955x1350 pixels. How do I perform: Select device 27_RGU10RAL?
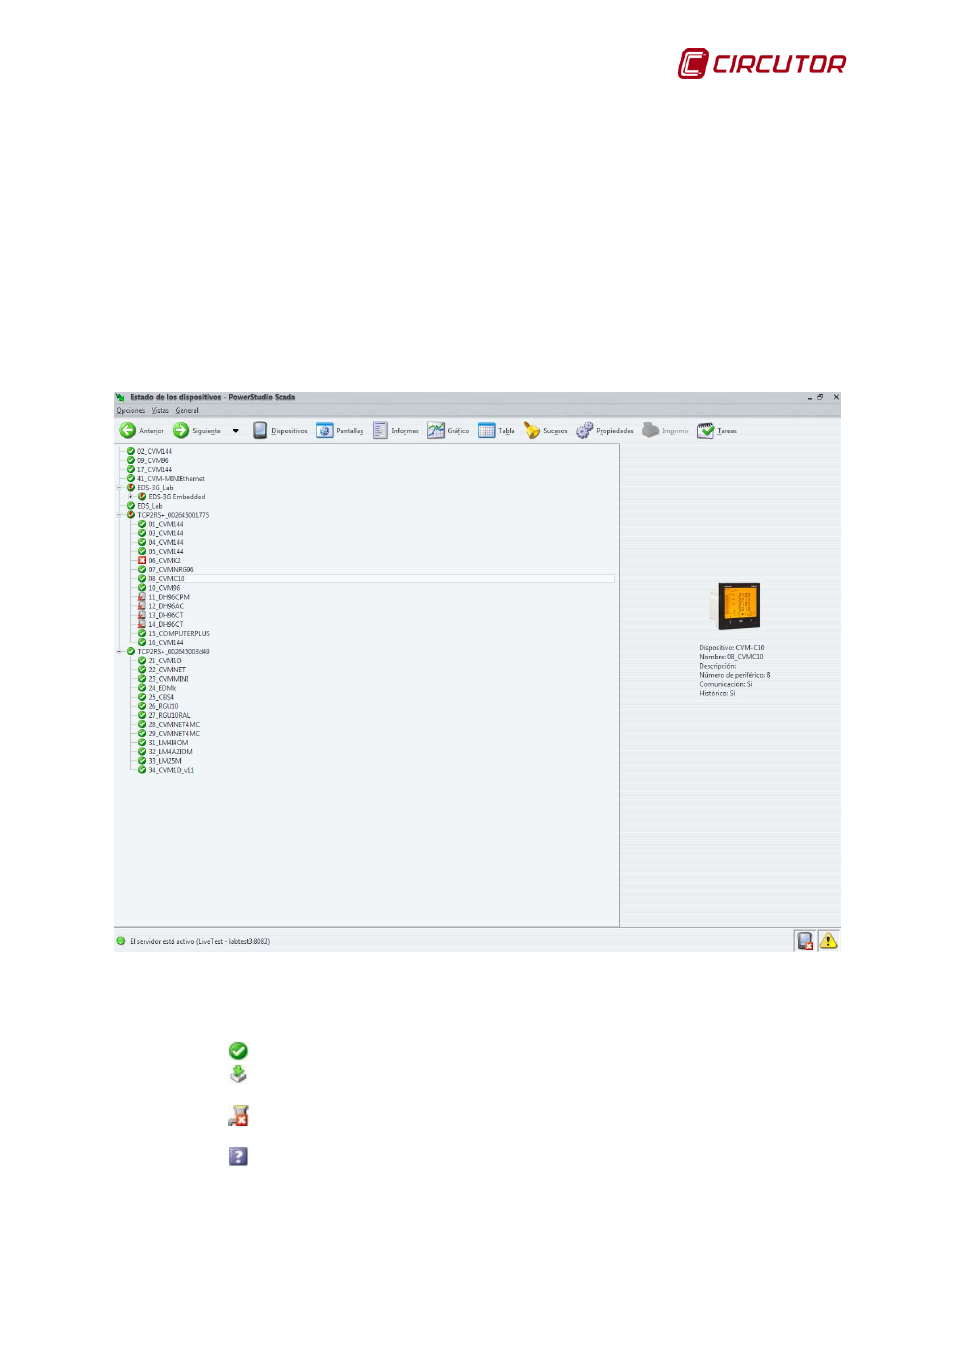(x=169, y=716)
